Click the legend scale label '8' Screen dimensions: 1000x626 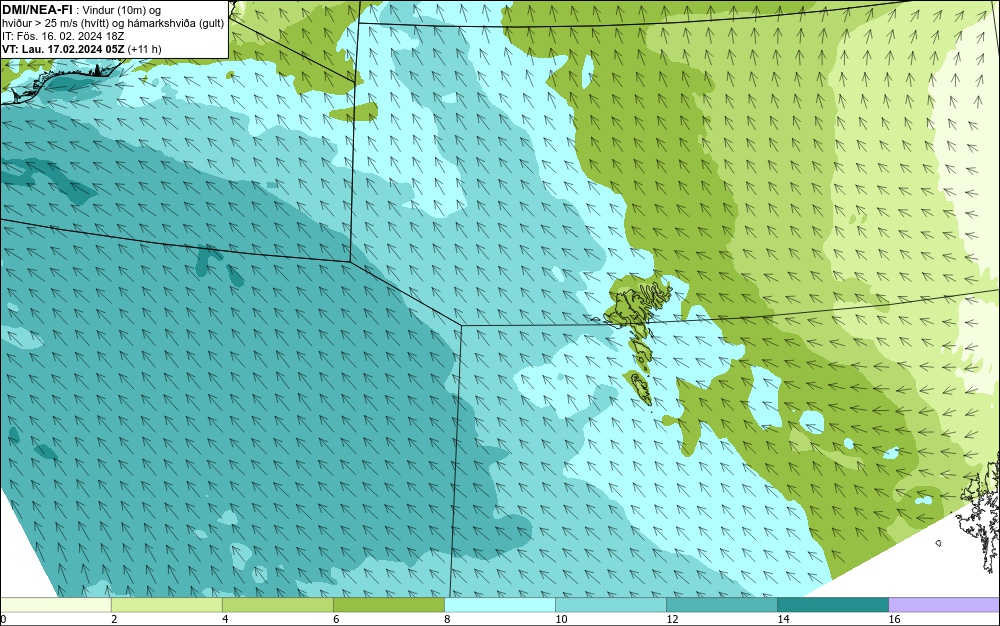(x=447, y=619)
